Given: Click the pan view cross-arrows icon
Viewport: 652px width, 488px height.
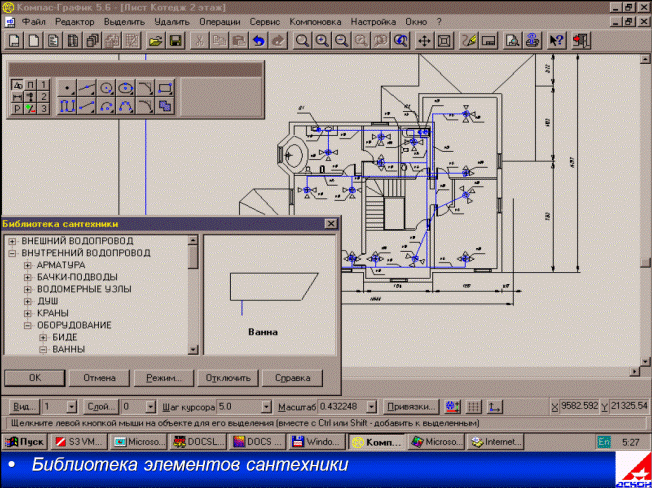Looking at the screenshot, I should tap(424, 41).
